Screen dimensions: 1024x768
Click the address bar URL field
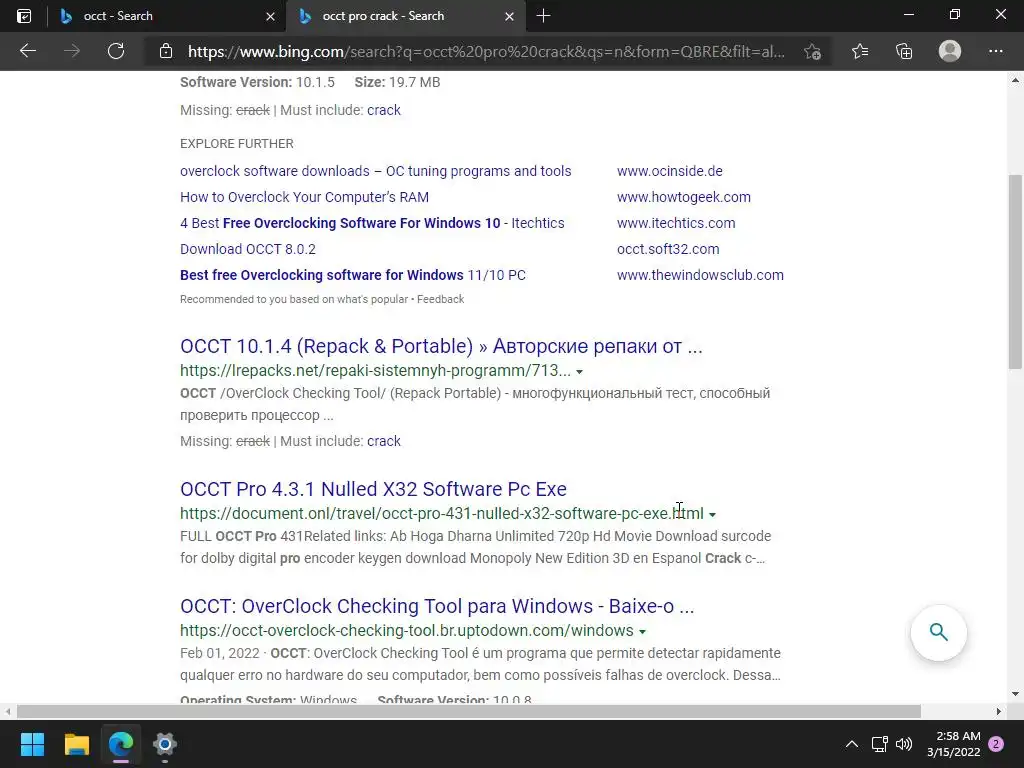click(487, 51)
